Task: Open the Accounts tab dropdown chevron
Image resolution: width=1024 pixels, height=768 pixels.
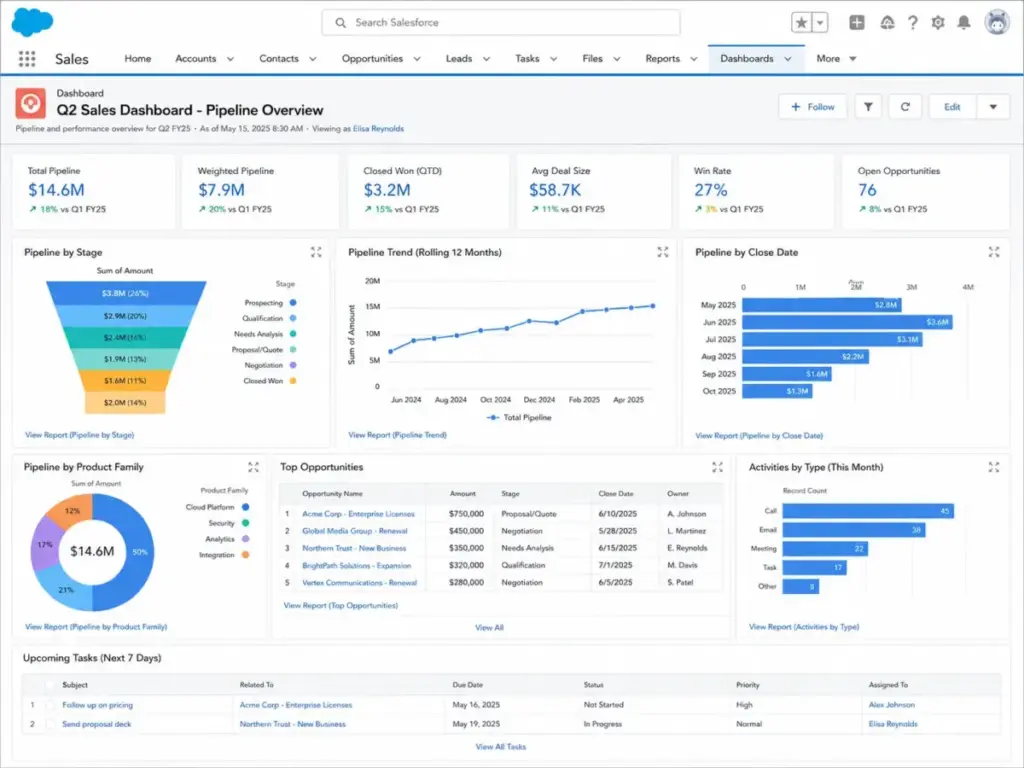Action: pyautogui.click(x=230, y=59)
